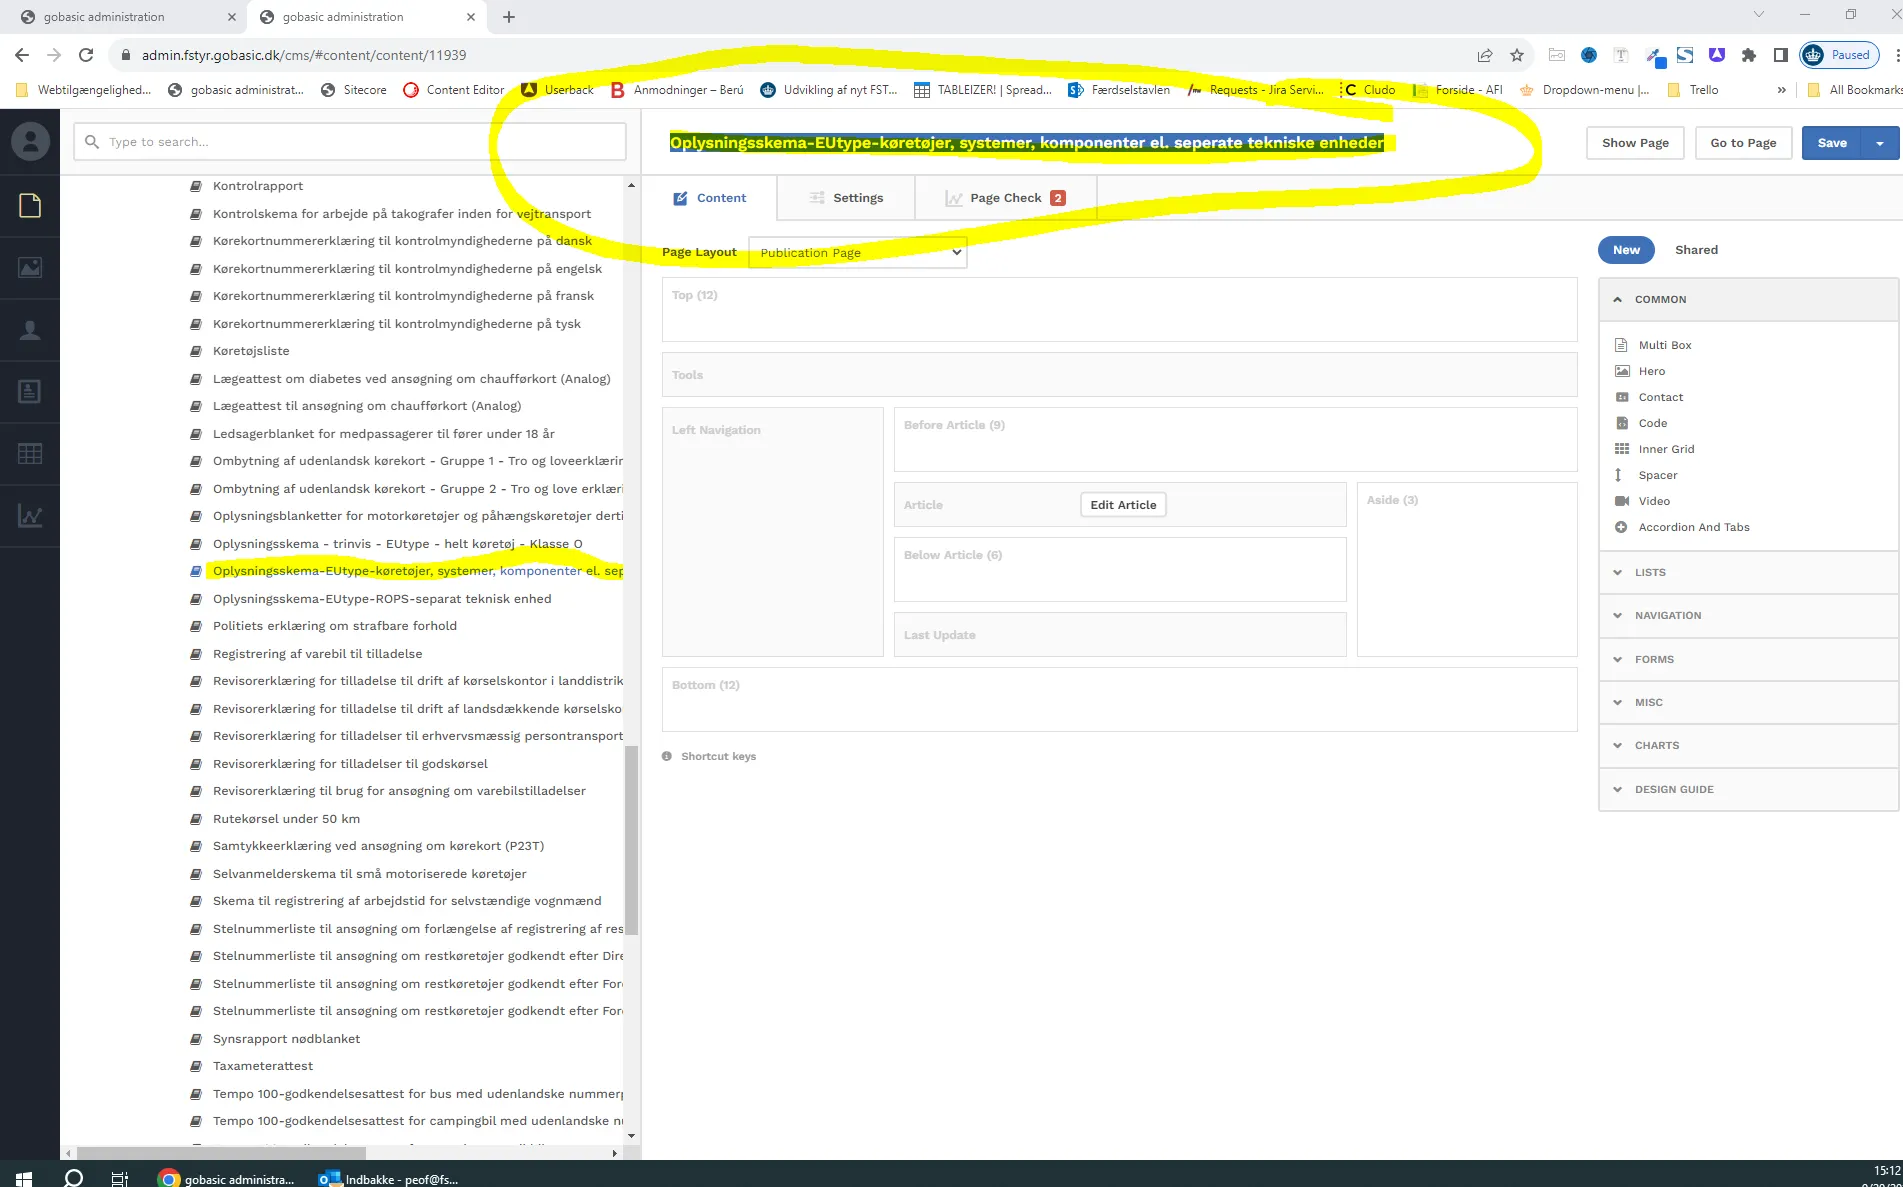Select the Video component

(x=1654, y=501)
